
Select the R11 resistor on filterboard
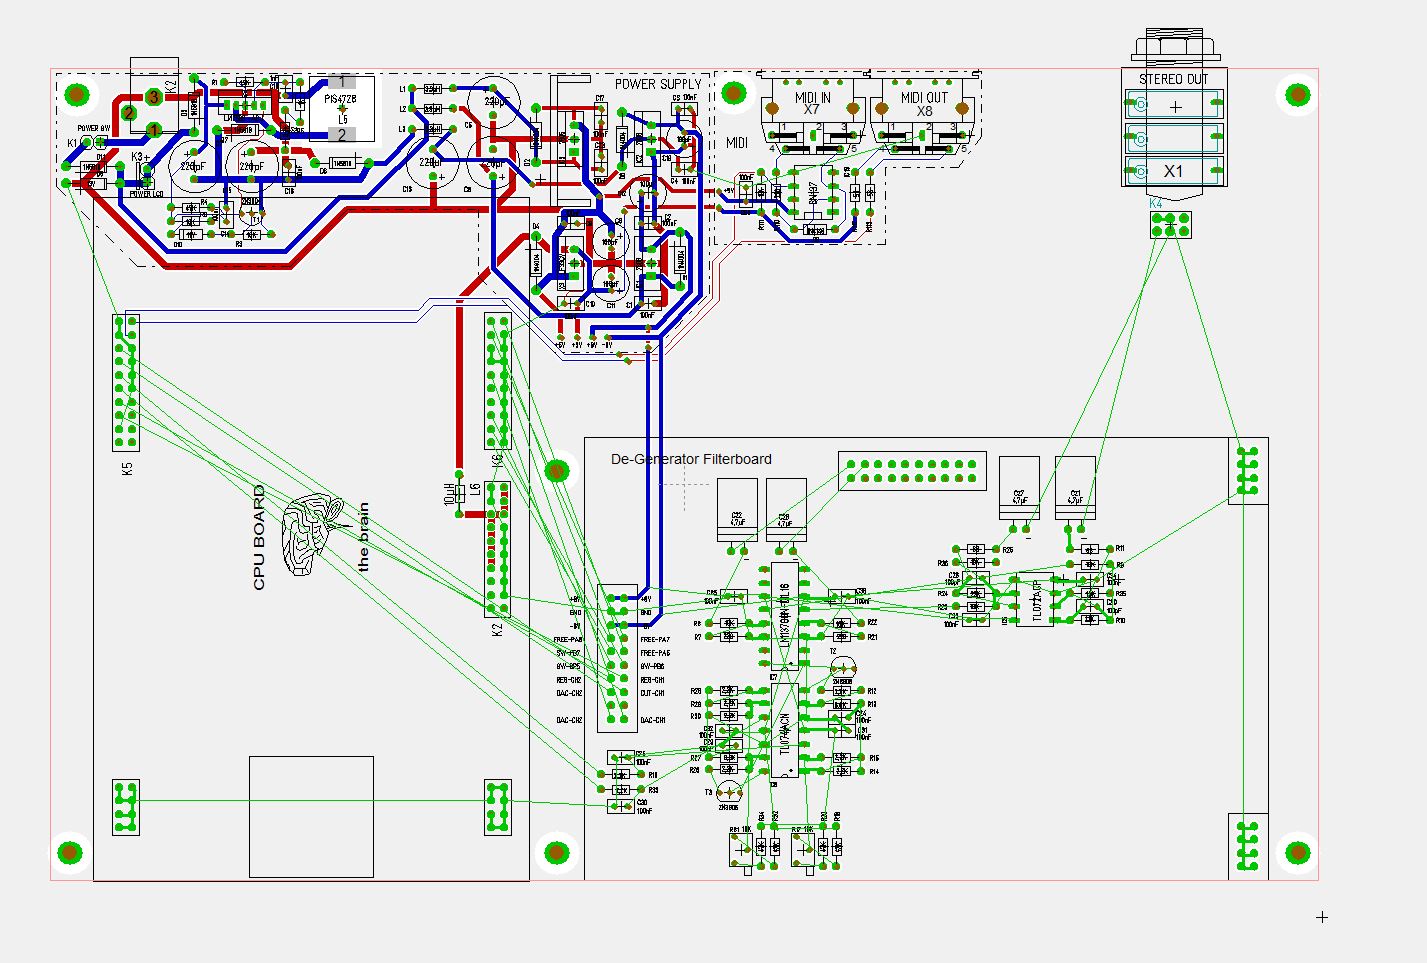tap(1090, 550)
